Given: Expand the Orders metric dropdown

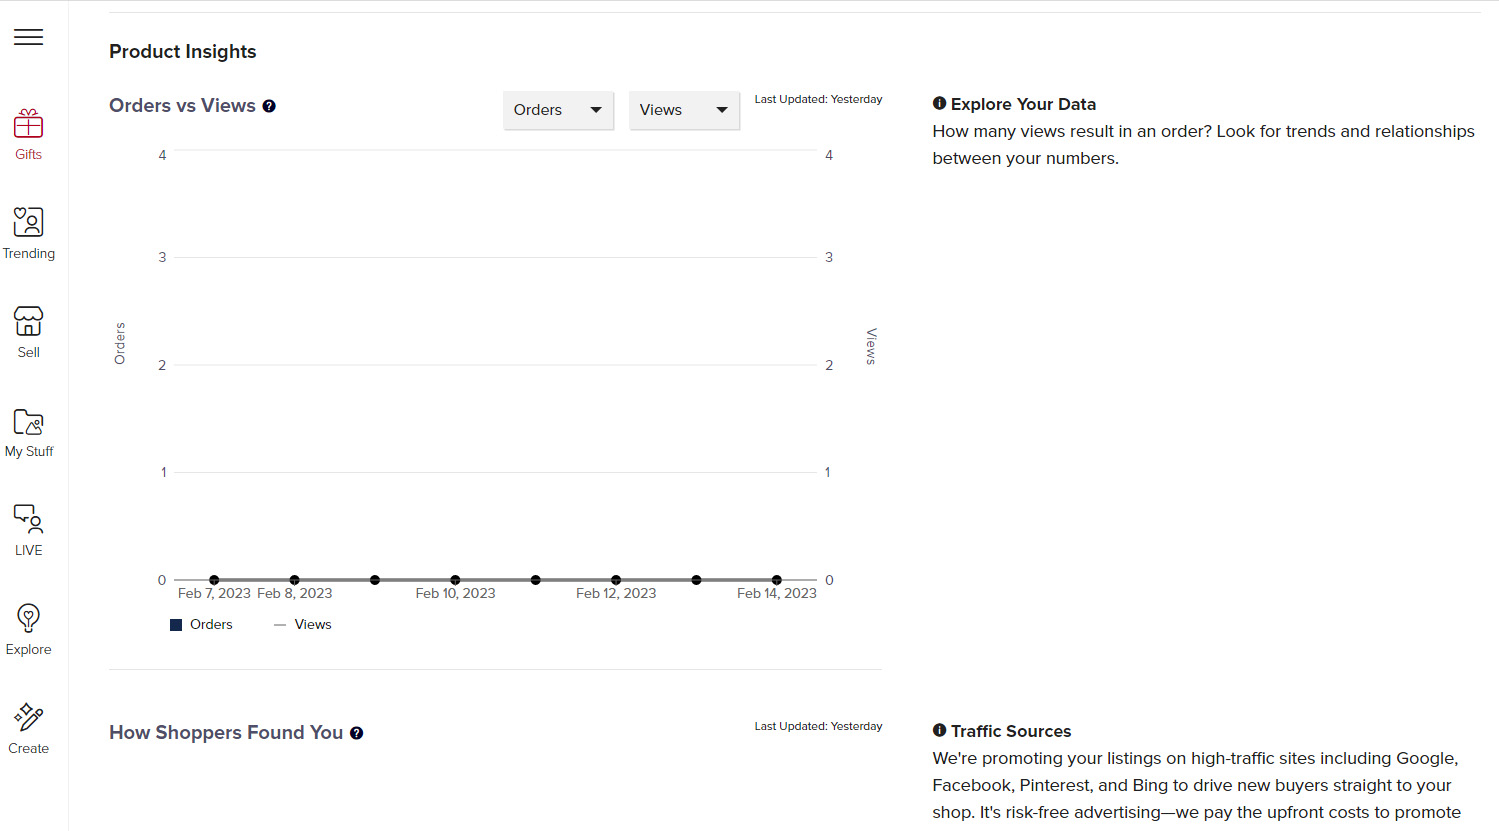Looking at the screenshot, I should click(558, 110).
